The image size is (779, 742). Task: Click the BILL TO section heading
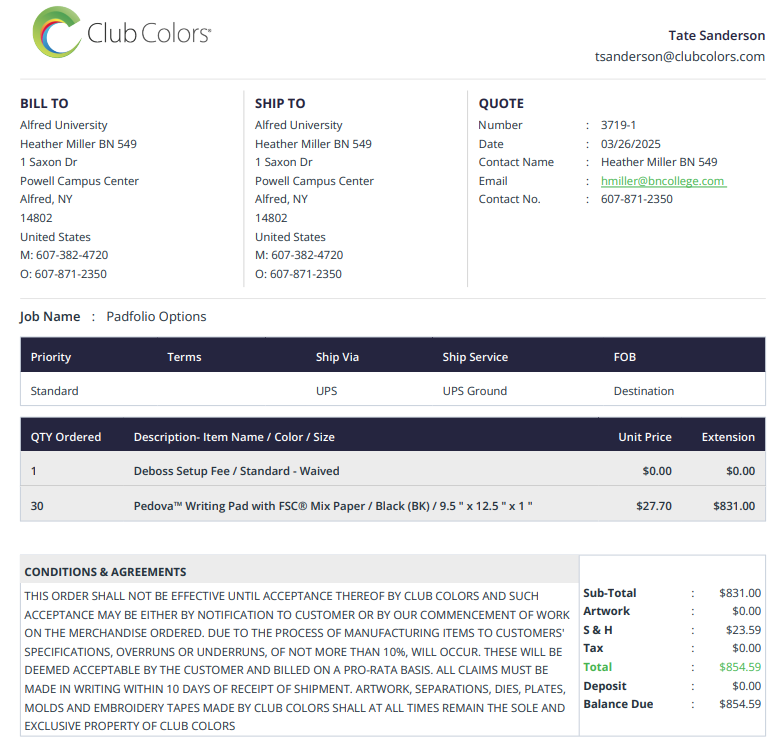[x=44, y=103]
